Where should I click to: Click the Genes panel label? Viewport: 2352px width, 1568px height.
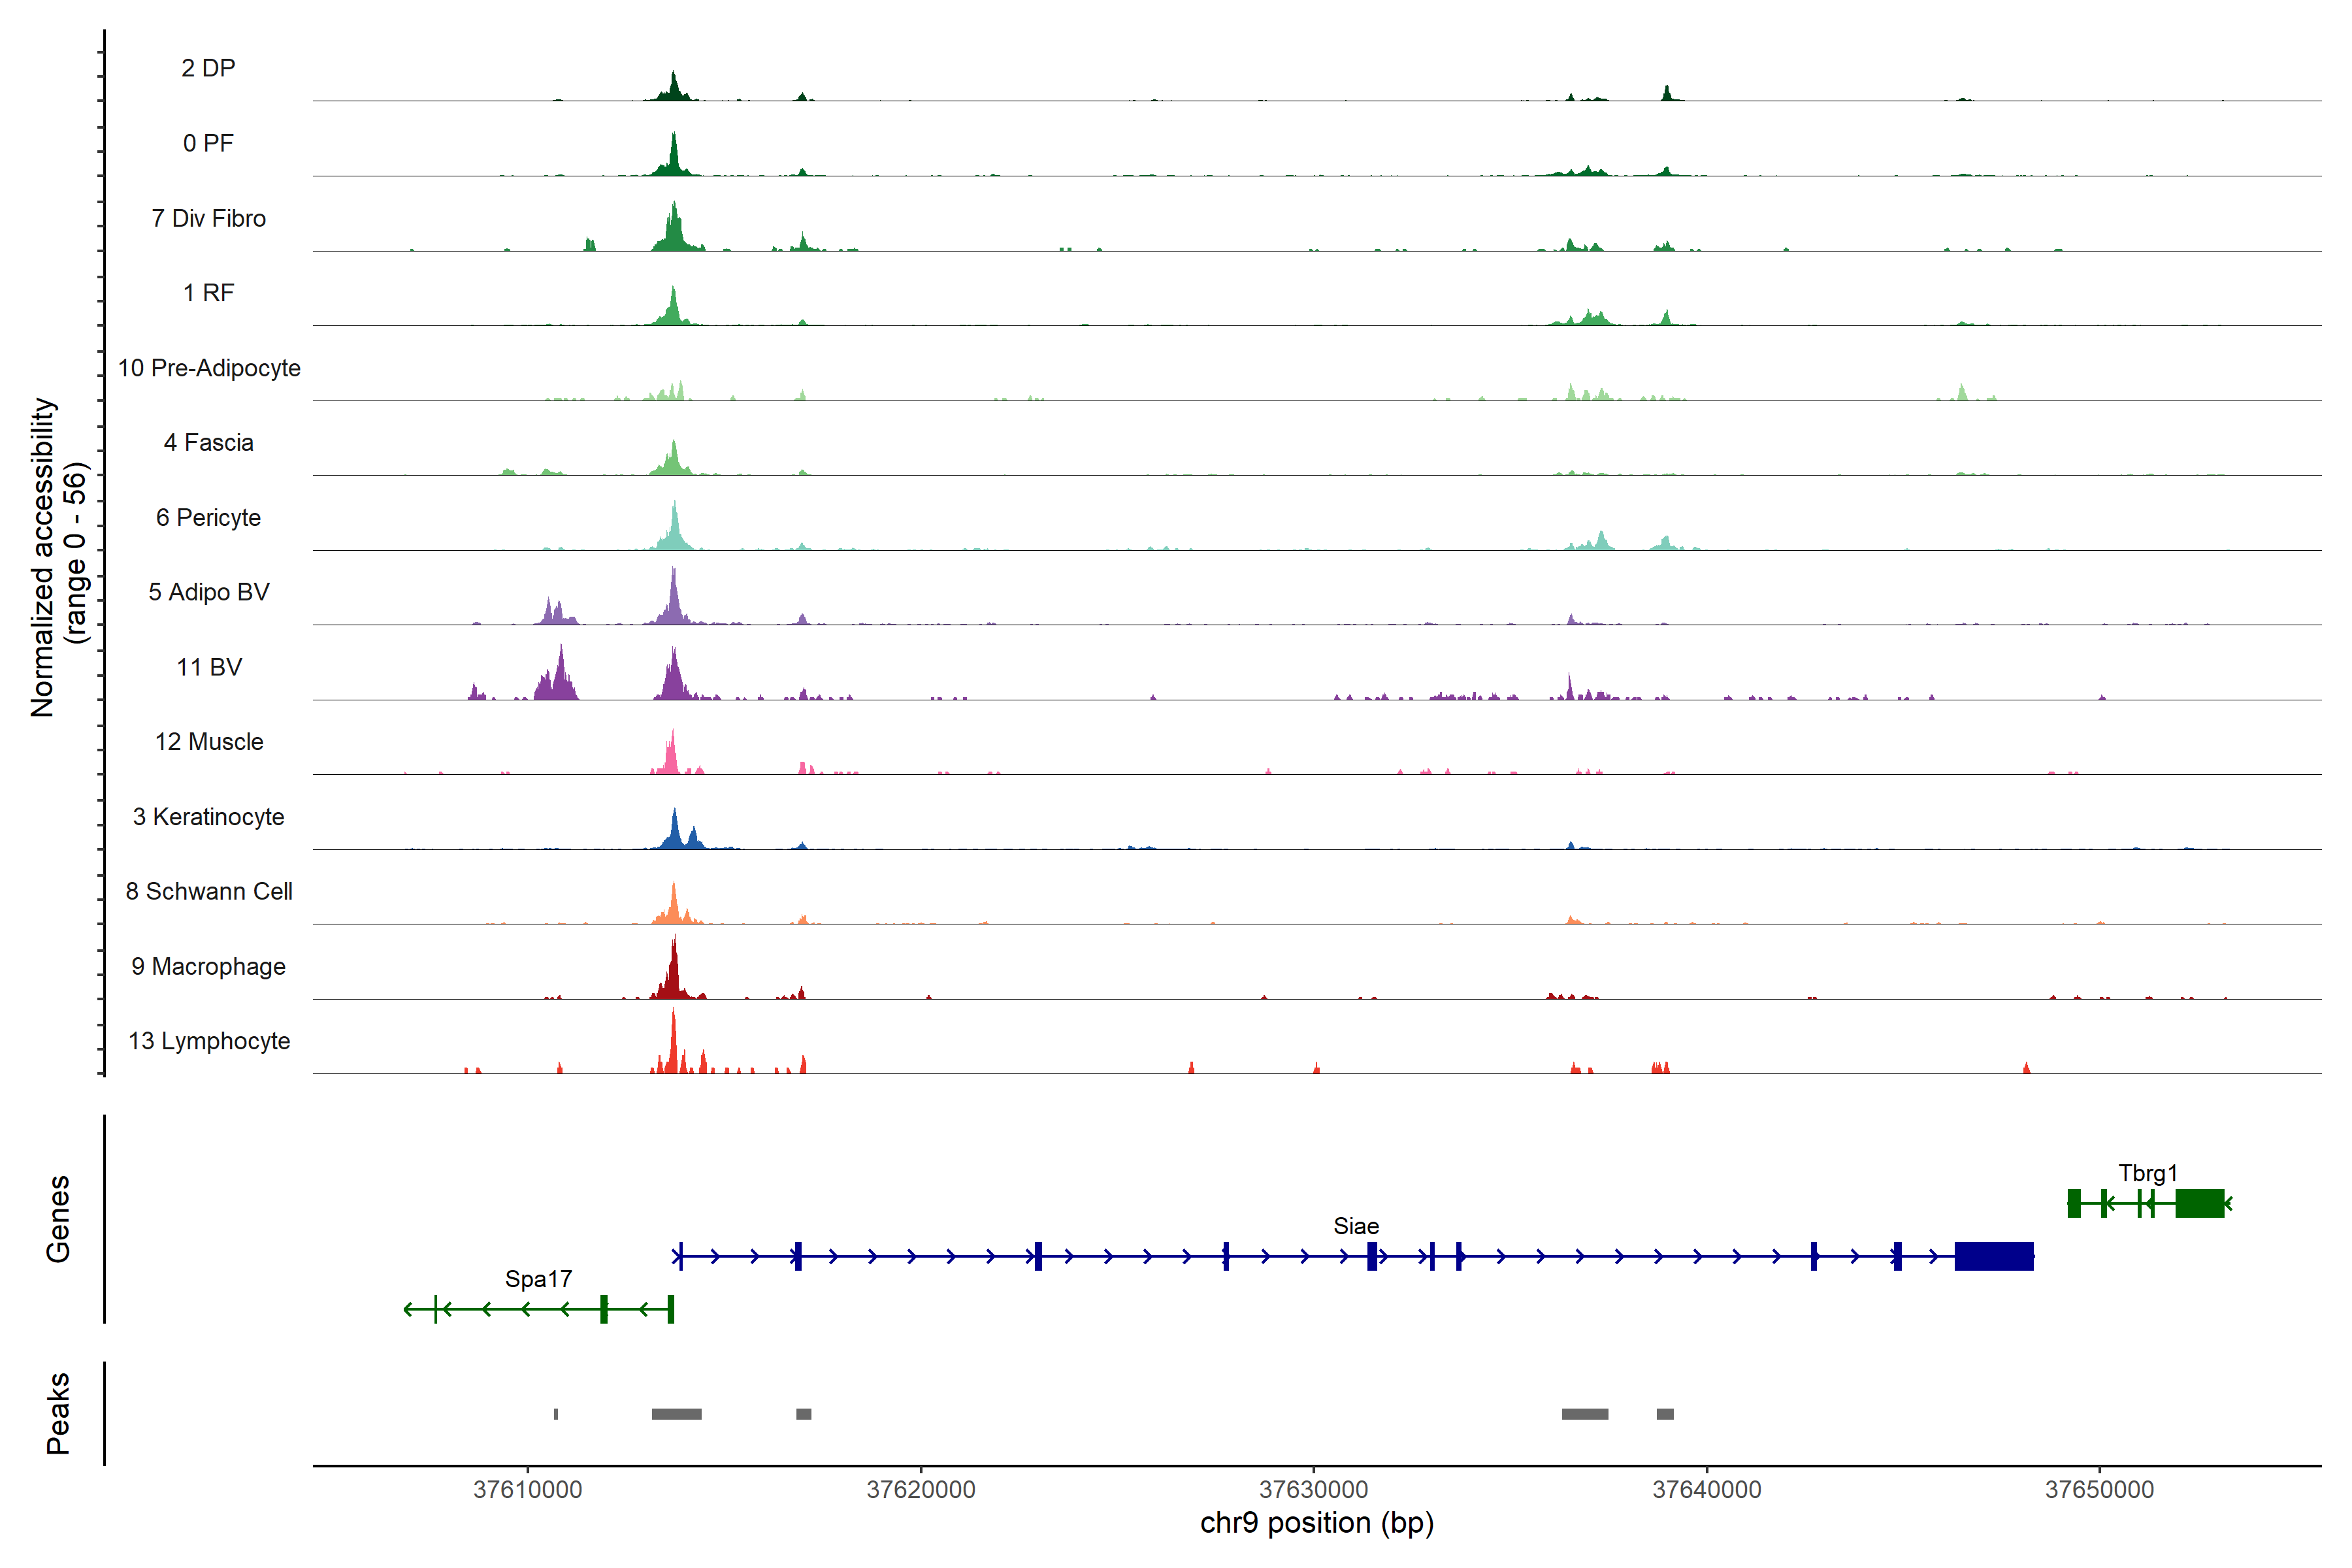[x=58, y=1219]
